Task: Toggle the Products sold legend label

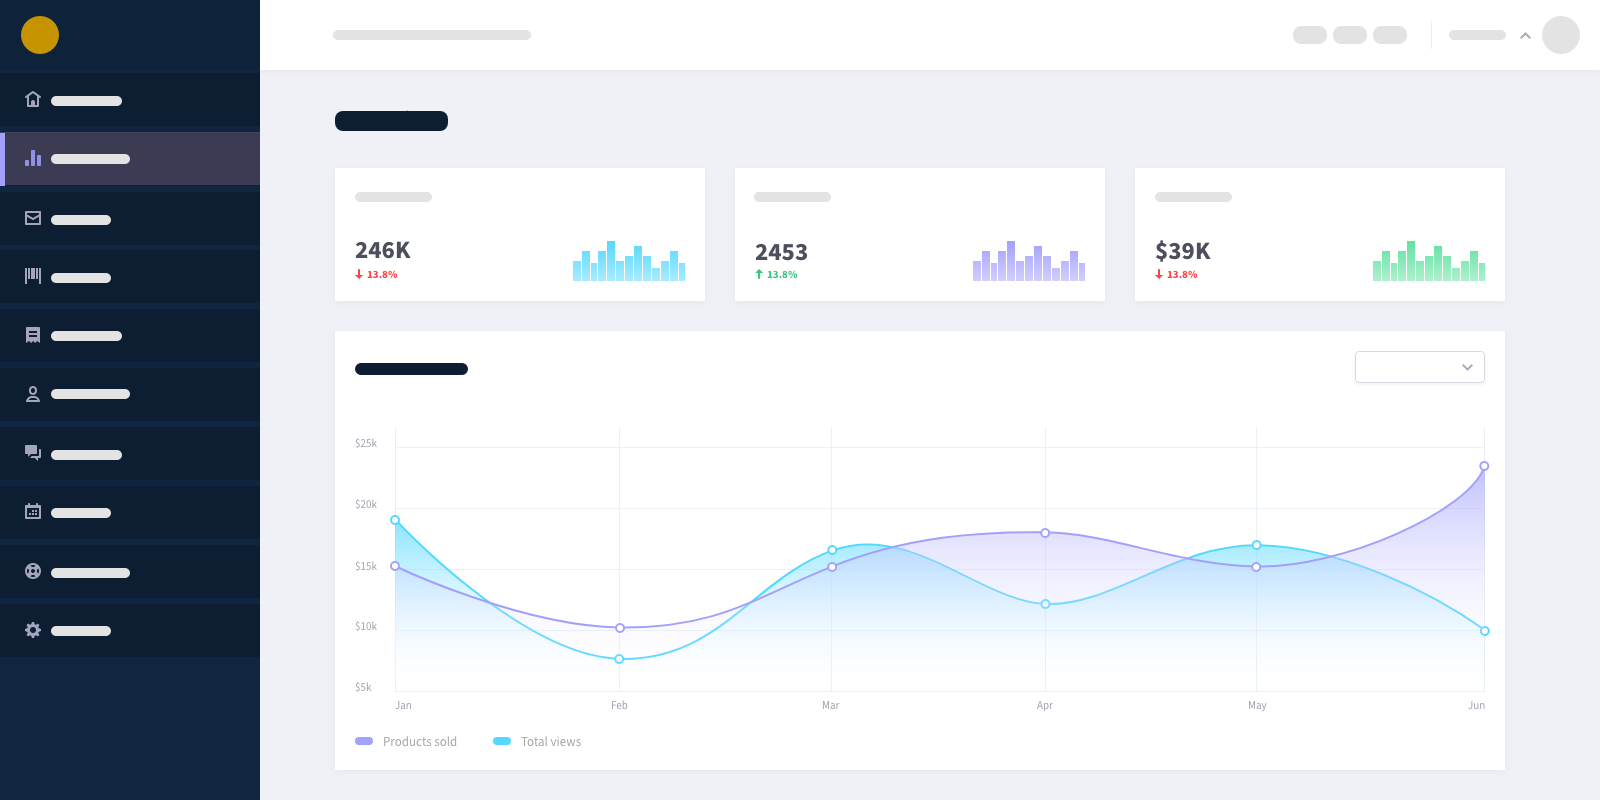Action: point(420,742)
